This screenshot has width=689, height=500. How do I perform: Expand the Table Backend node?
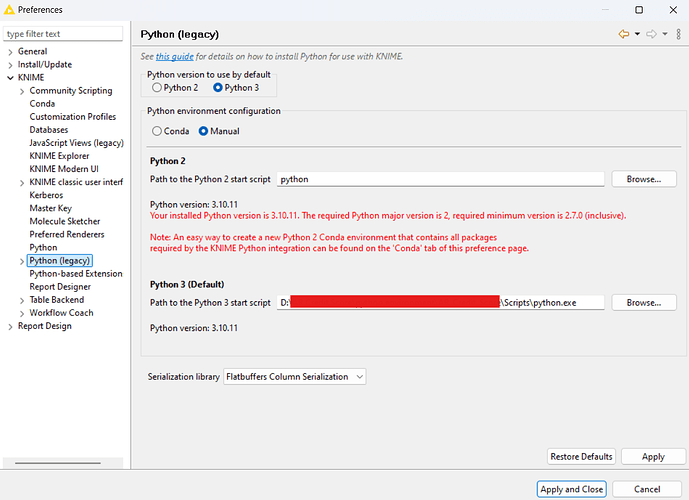pos(22,301)
